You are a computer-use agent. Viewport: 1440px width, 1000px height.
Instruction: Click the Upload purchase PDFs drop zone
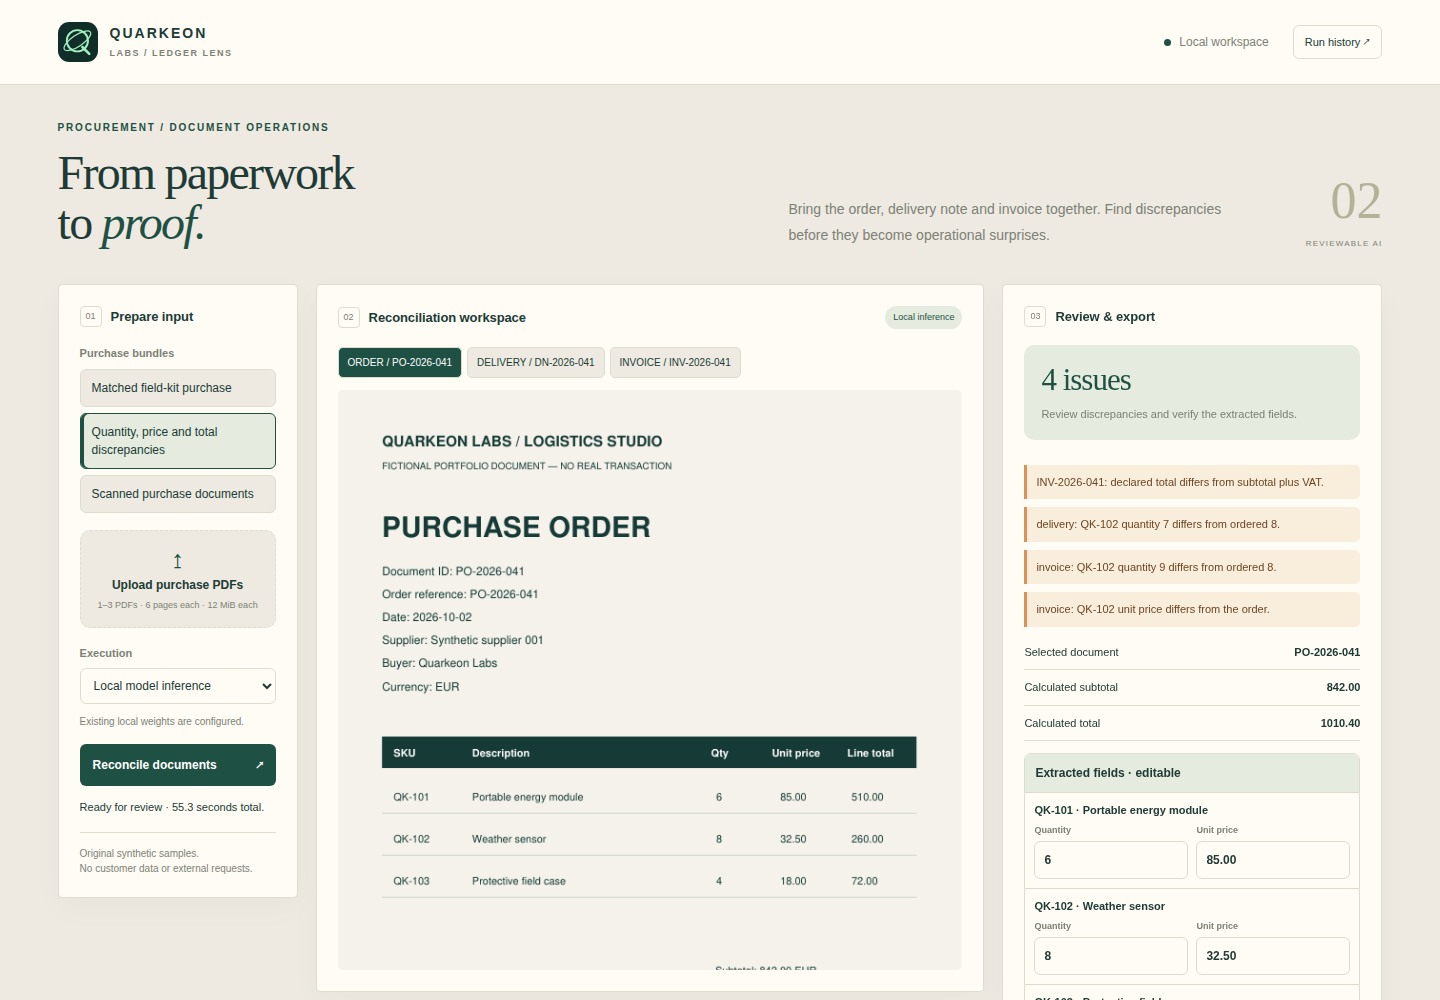pos(178,579)
